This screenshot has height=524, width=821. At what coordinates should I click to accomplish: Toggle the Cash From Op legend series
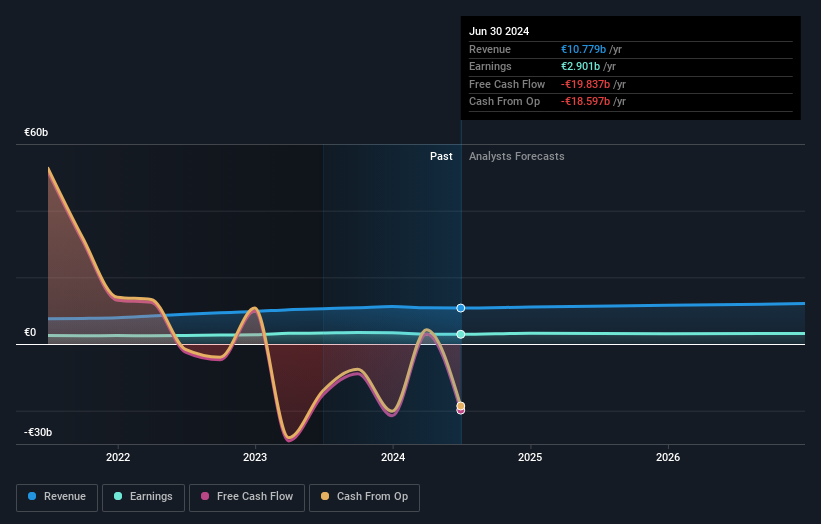click(364, 497)
